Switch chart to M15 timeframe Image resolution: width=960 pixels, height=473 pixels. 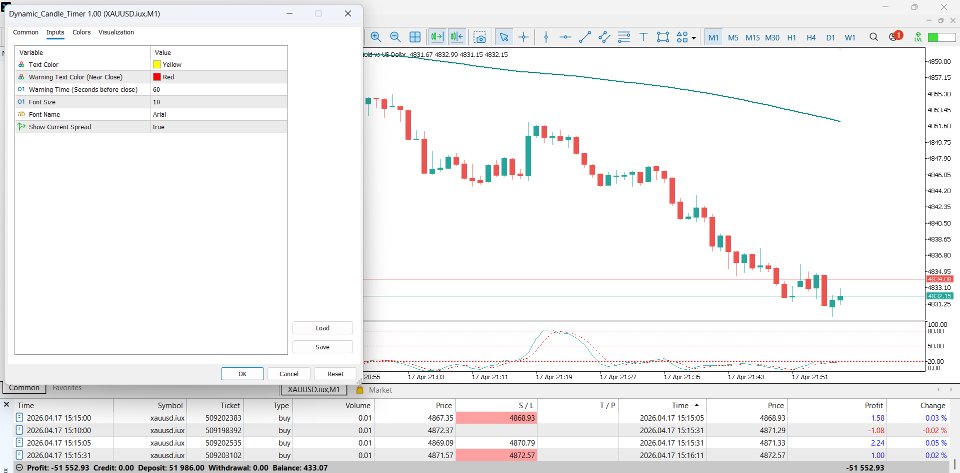(752, 37)
